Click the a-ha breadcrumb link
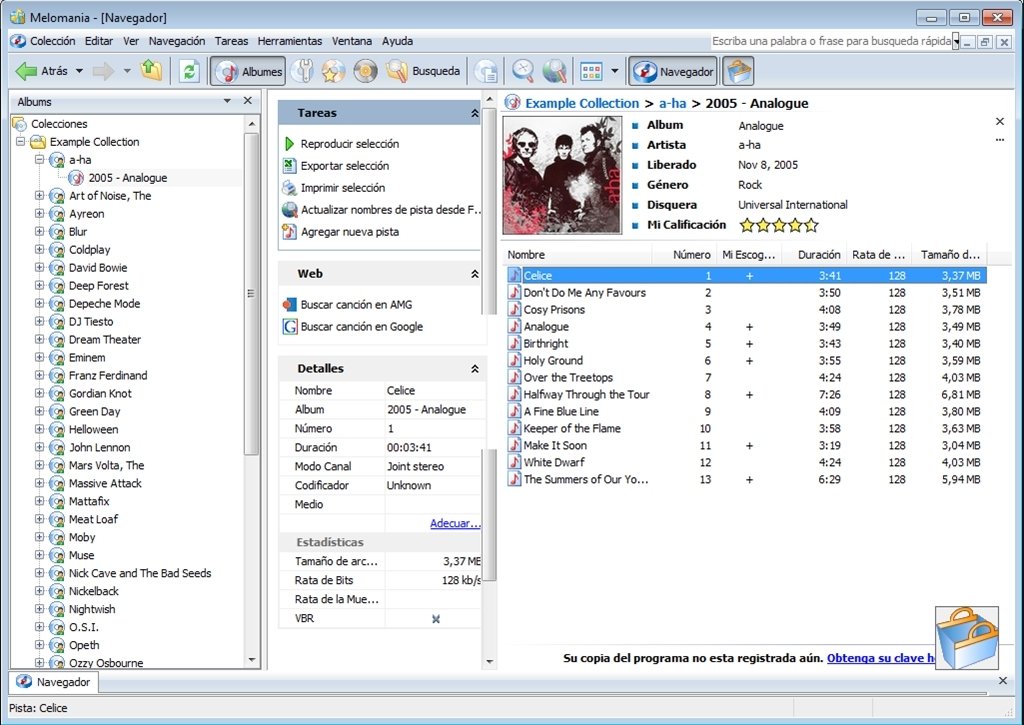 coord(672,103)
